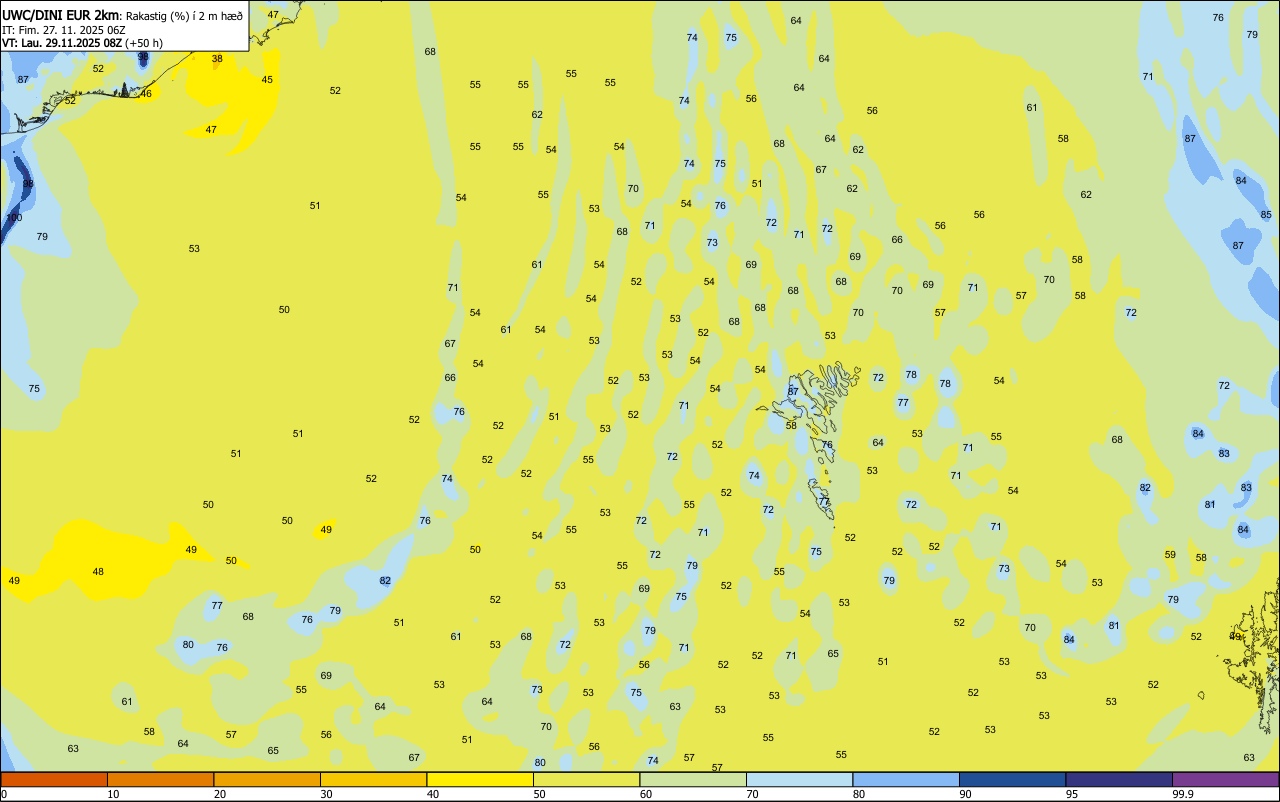
Task: Click the humidity value '100' on the map
Action: pyautogui.click(x=14, y=217)
